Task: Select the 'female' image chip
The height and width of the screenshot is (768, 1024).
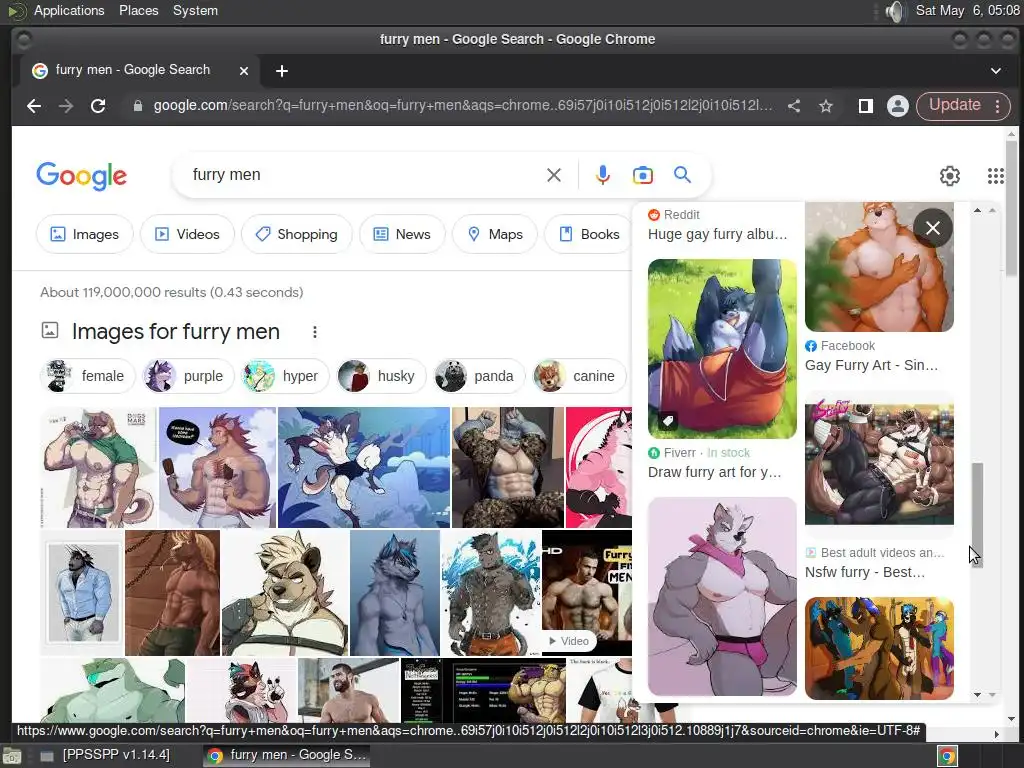Action: pos(88,376)
